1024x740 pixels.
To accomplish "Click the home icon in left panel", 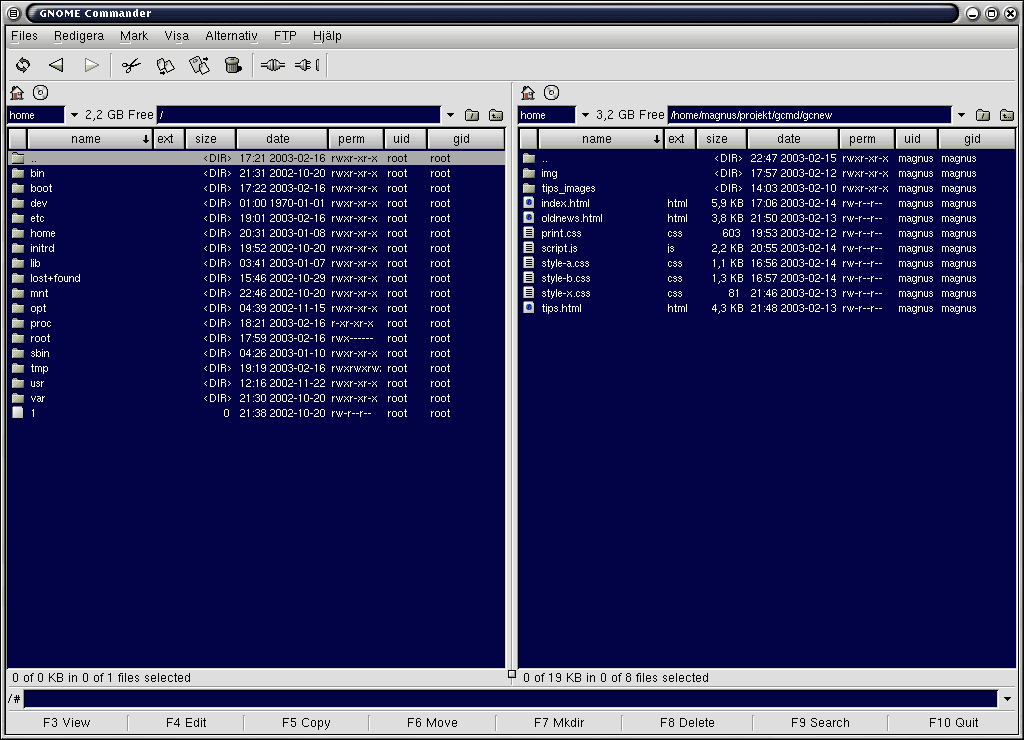I will click(x=17, y=93).
